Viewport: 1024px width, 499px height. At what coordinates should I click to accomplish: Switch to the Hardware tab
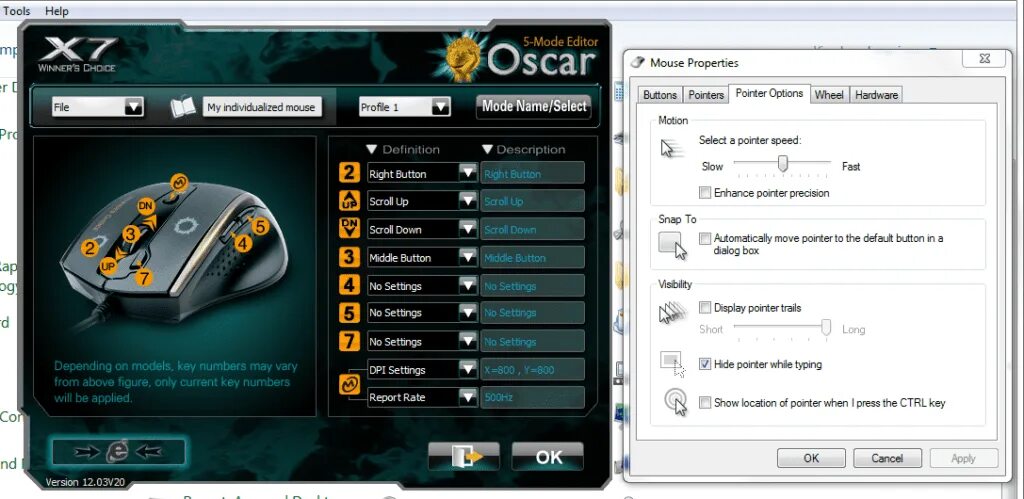(876, 95)
